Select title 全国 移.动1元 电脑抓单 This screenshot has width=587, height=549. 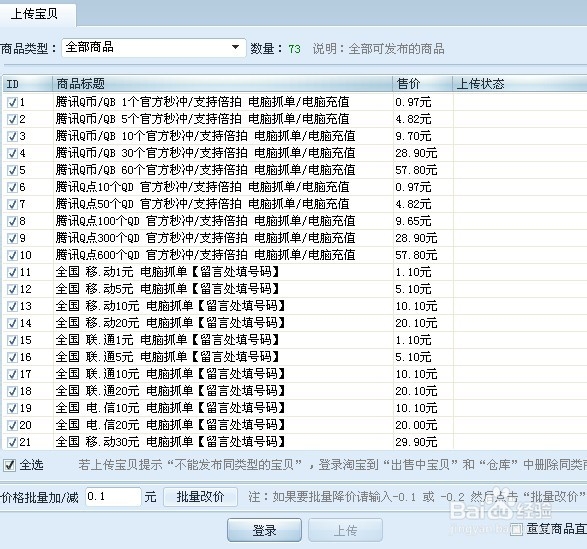(168, 272)
